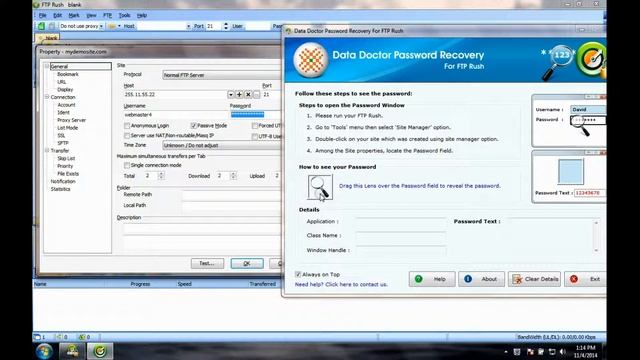This screenshot has width=640, height=360.
Task: Click the volume speaker tray icon
Action: click(x=563, y=351)
